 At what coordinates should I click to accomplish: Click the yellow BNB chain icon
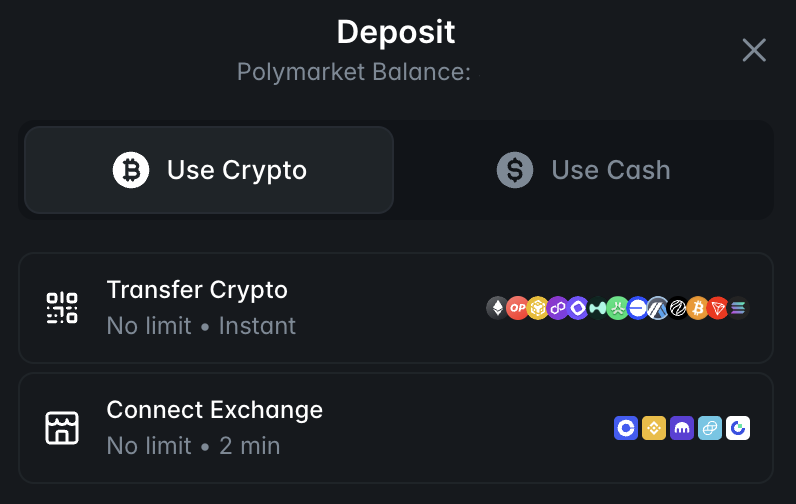click(x=537, y=308)
